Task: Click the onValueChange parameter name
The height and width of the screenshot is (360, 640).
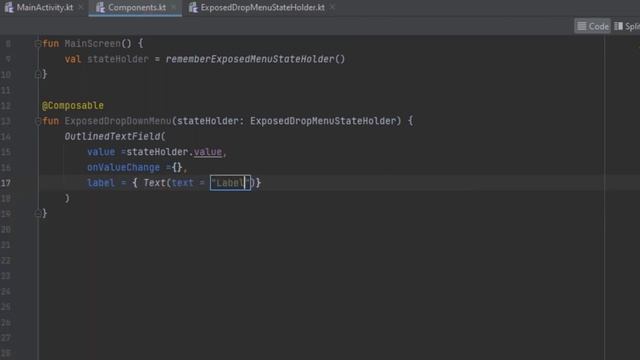Action: 123,167
